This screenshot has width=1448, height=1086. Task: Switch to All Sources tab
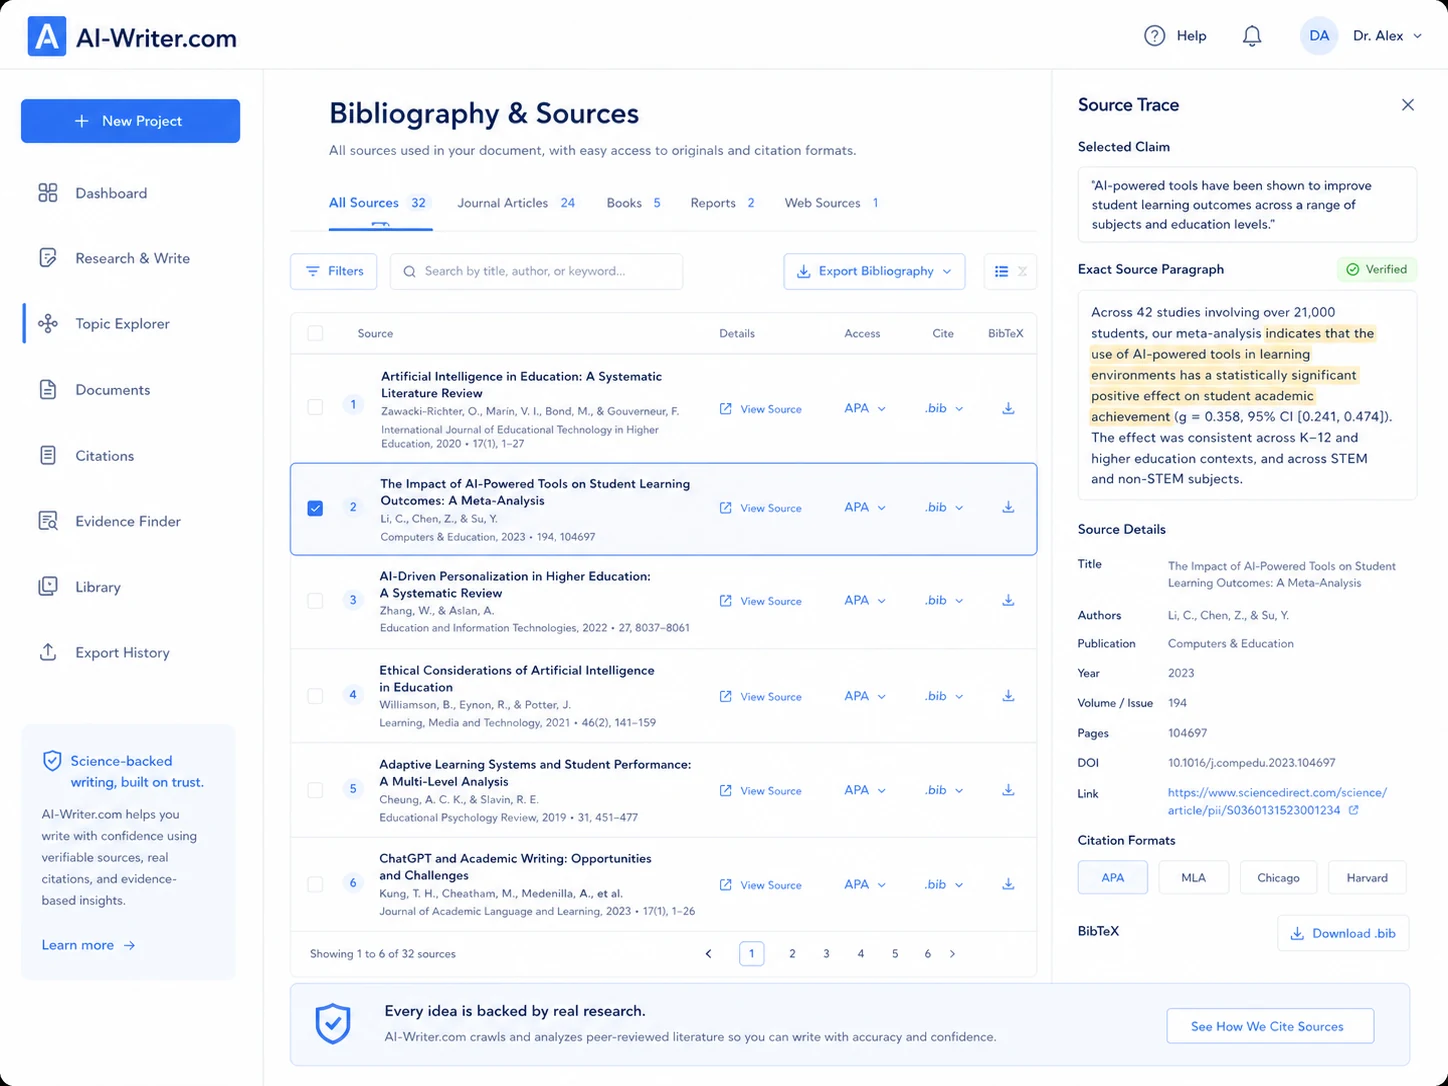(379, 203)
